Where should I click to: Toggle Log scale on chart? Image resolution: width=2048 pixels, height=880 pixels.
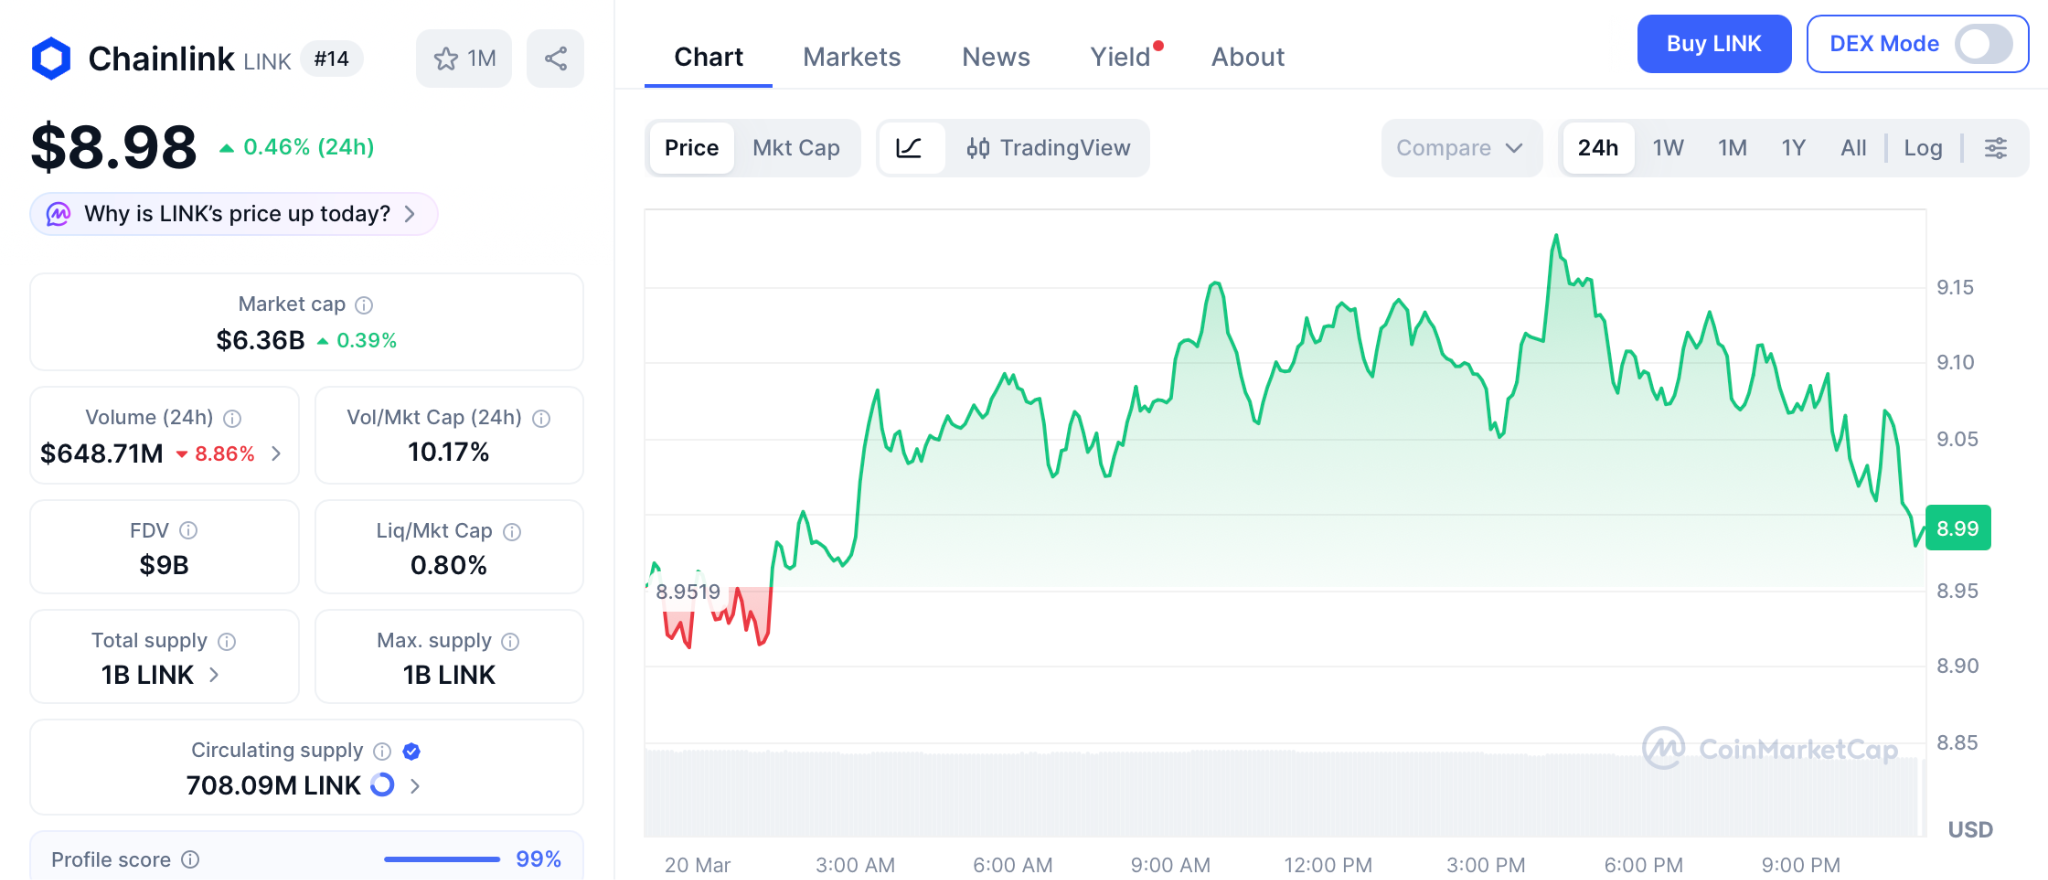click(1922, 148)
